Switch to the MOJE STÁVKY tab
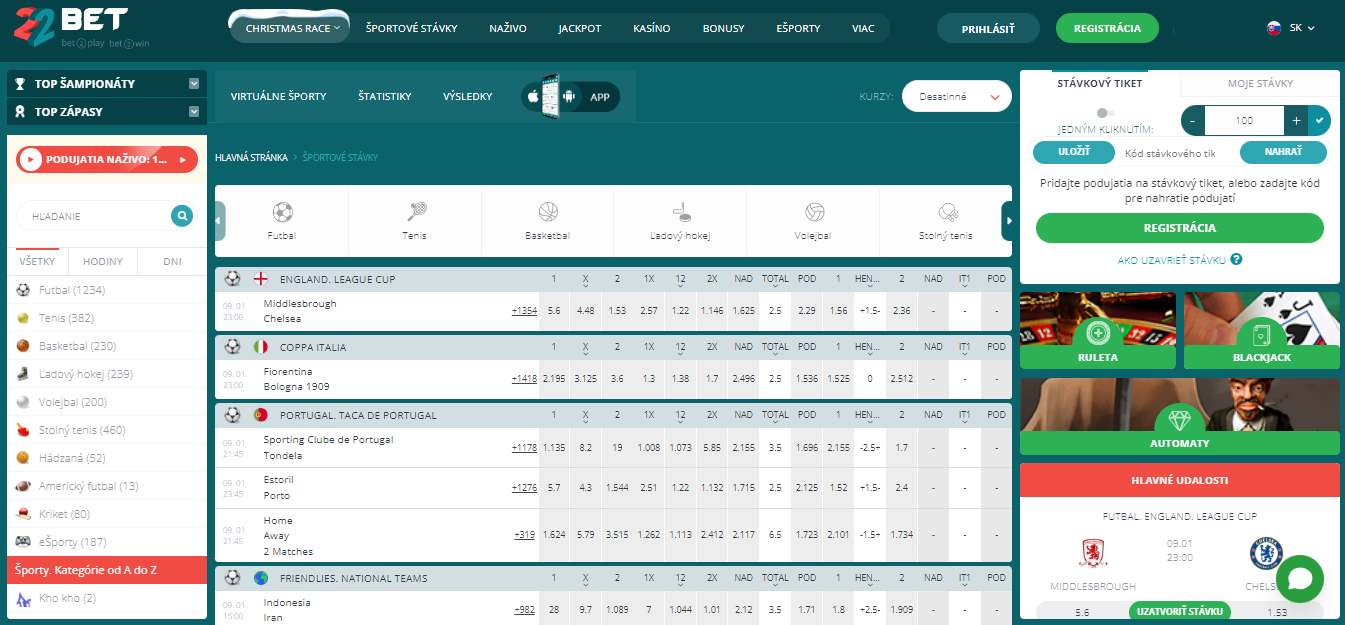 (x=1262, y=84)
